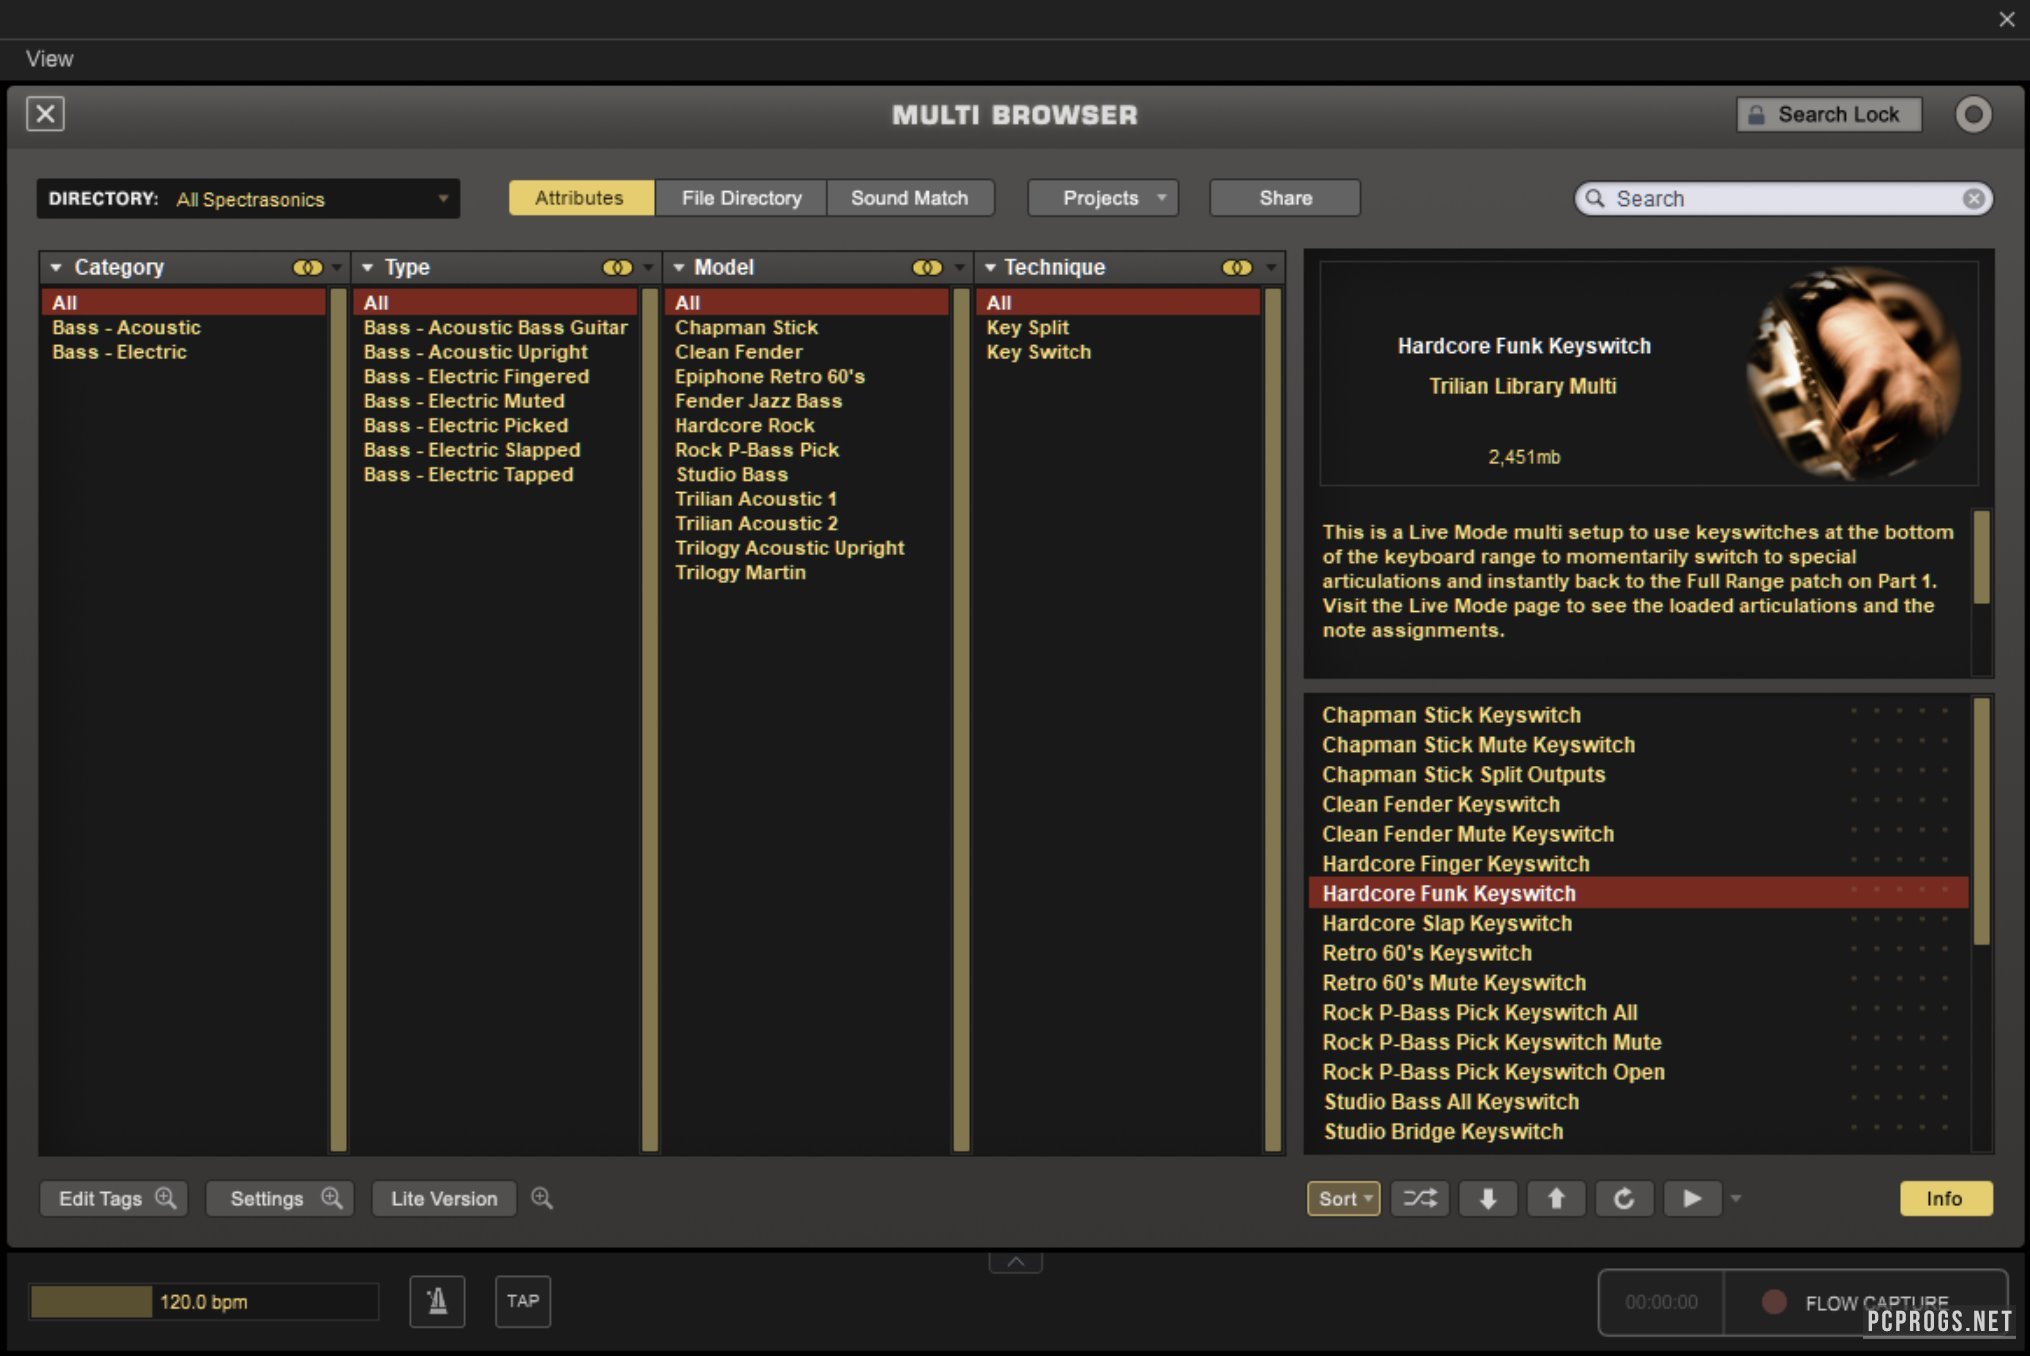Open the View menu

pos(50,59)
